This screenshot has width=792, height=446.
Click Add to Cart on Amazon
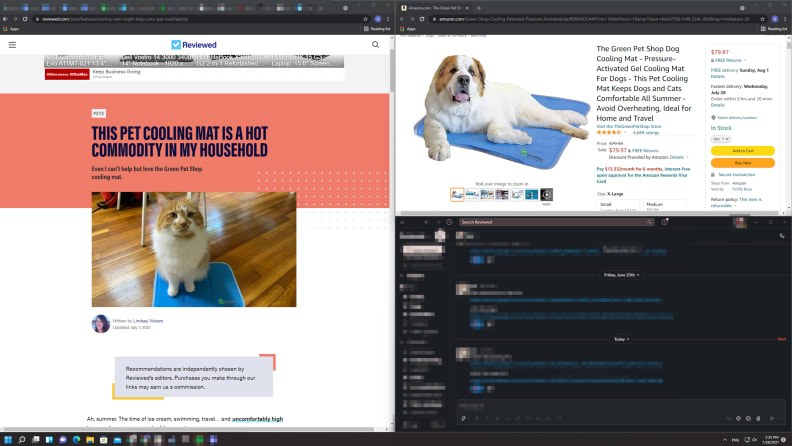(x=742, y=151)
